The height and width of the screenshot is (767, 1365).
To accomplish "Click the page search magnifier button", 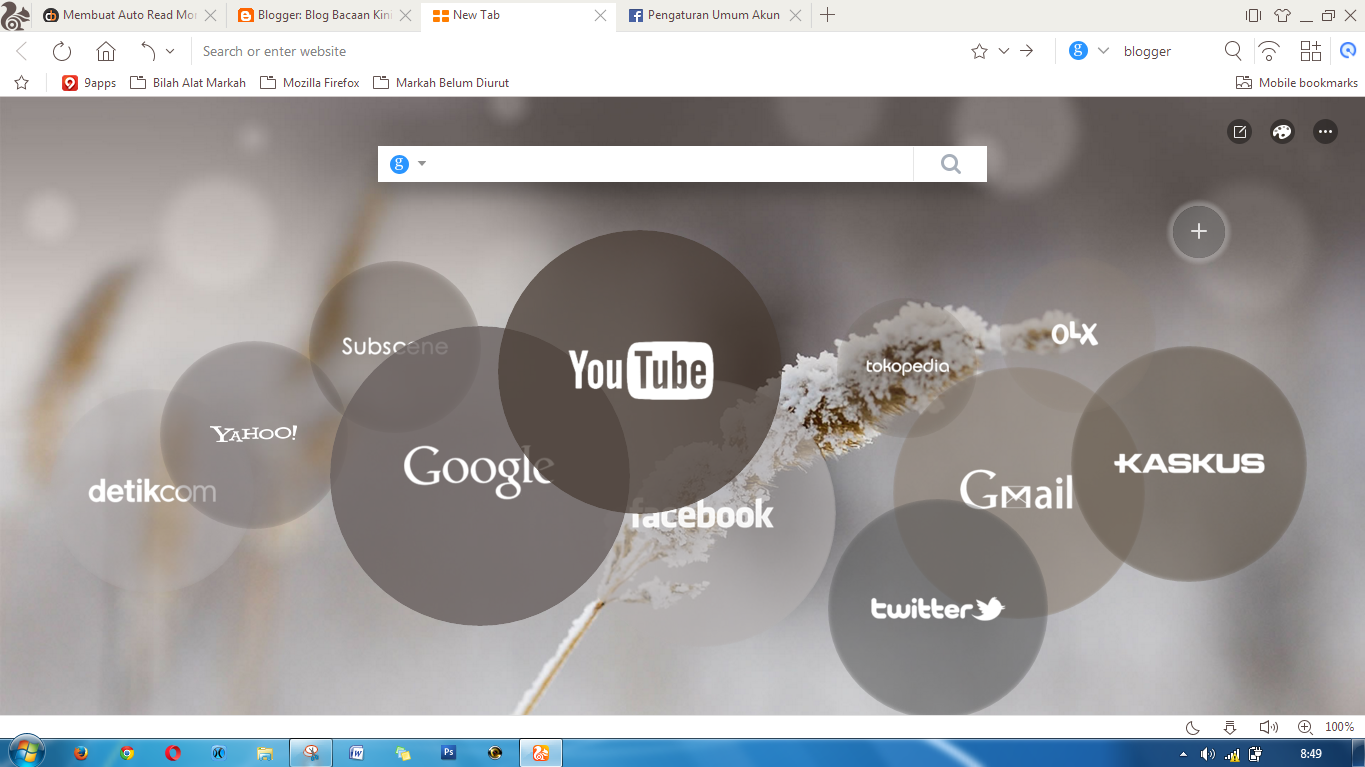I will click(950, 164).
